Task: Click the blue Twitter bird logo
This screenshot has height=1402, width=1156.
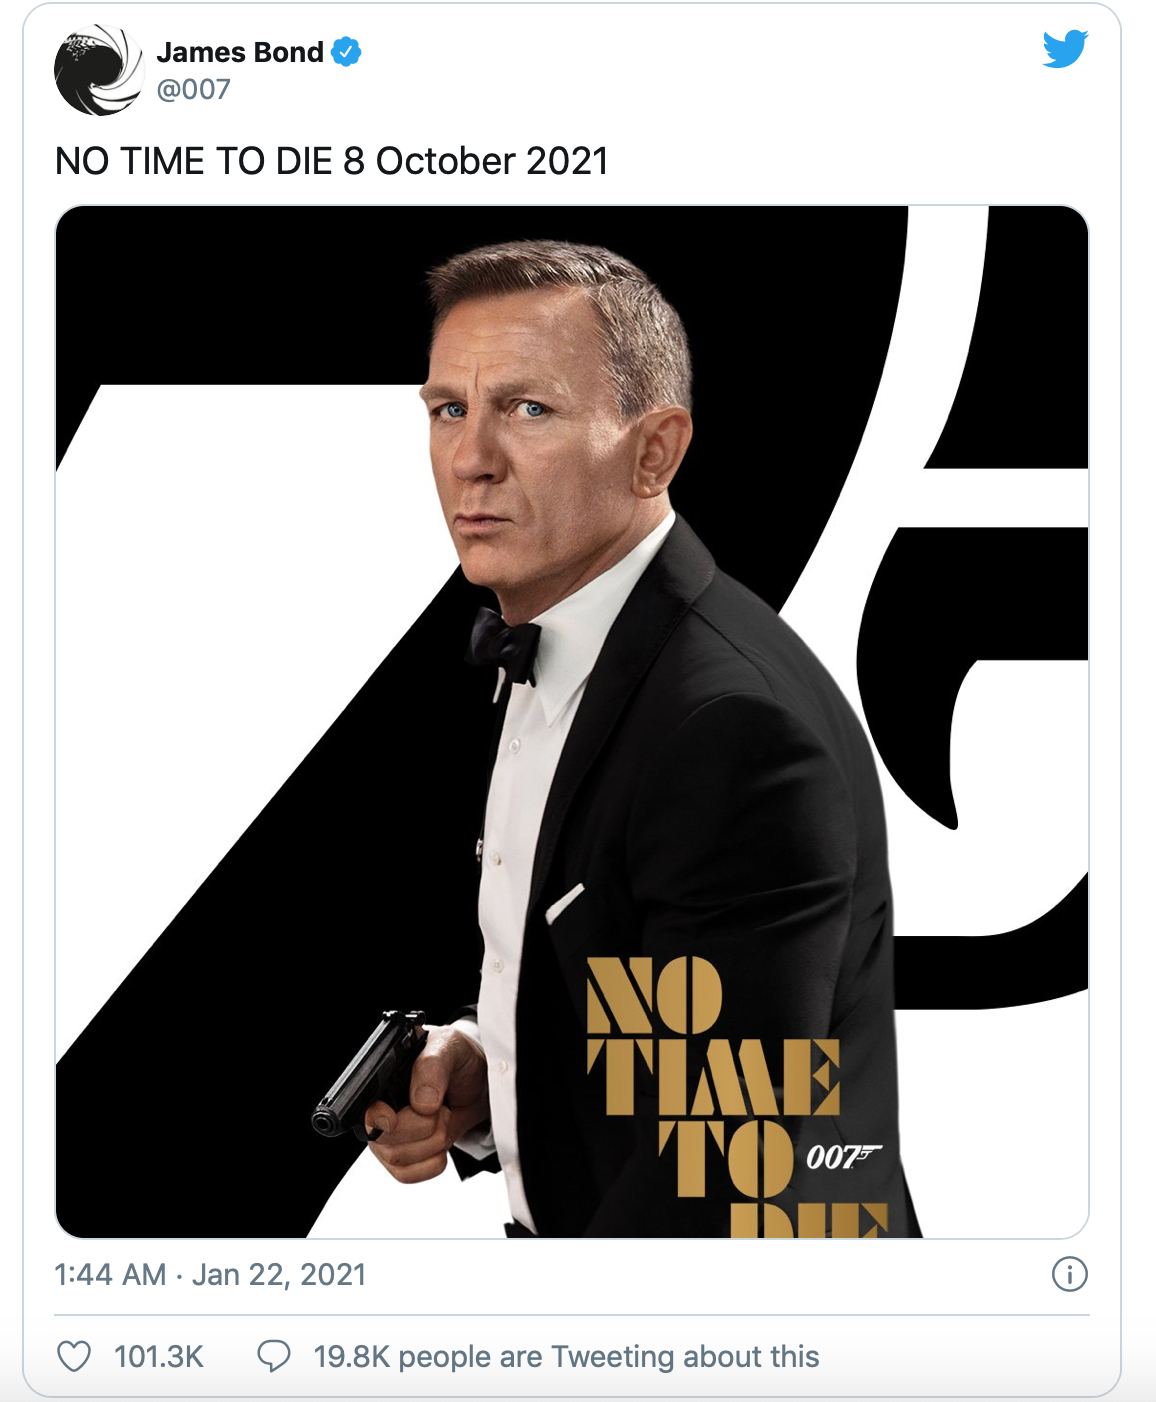Action: click(x=1065, y=49)
